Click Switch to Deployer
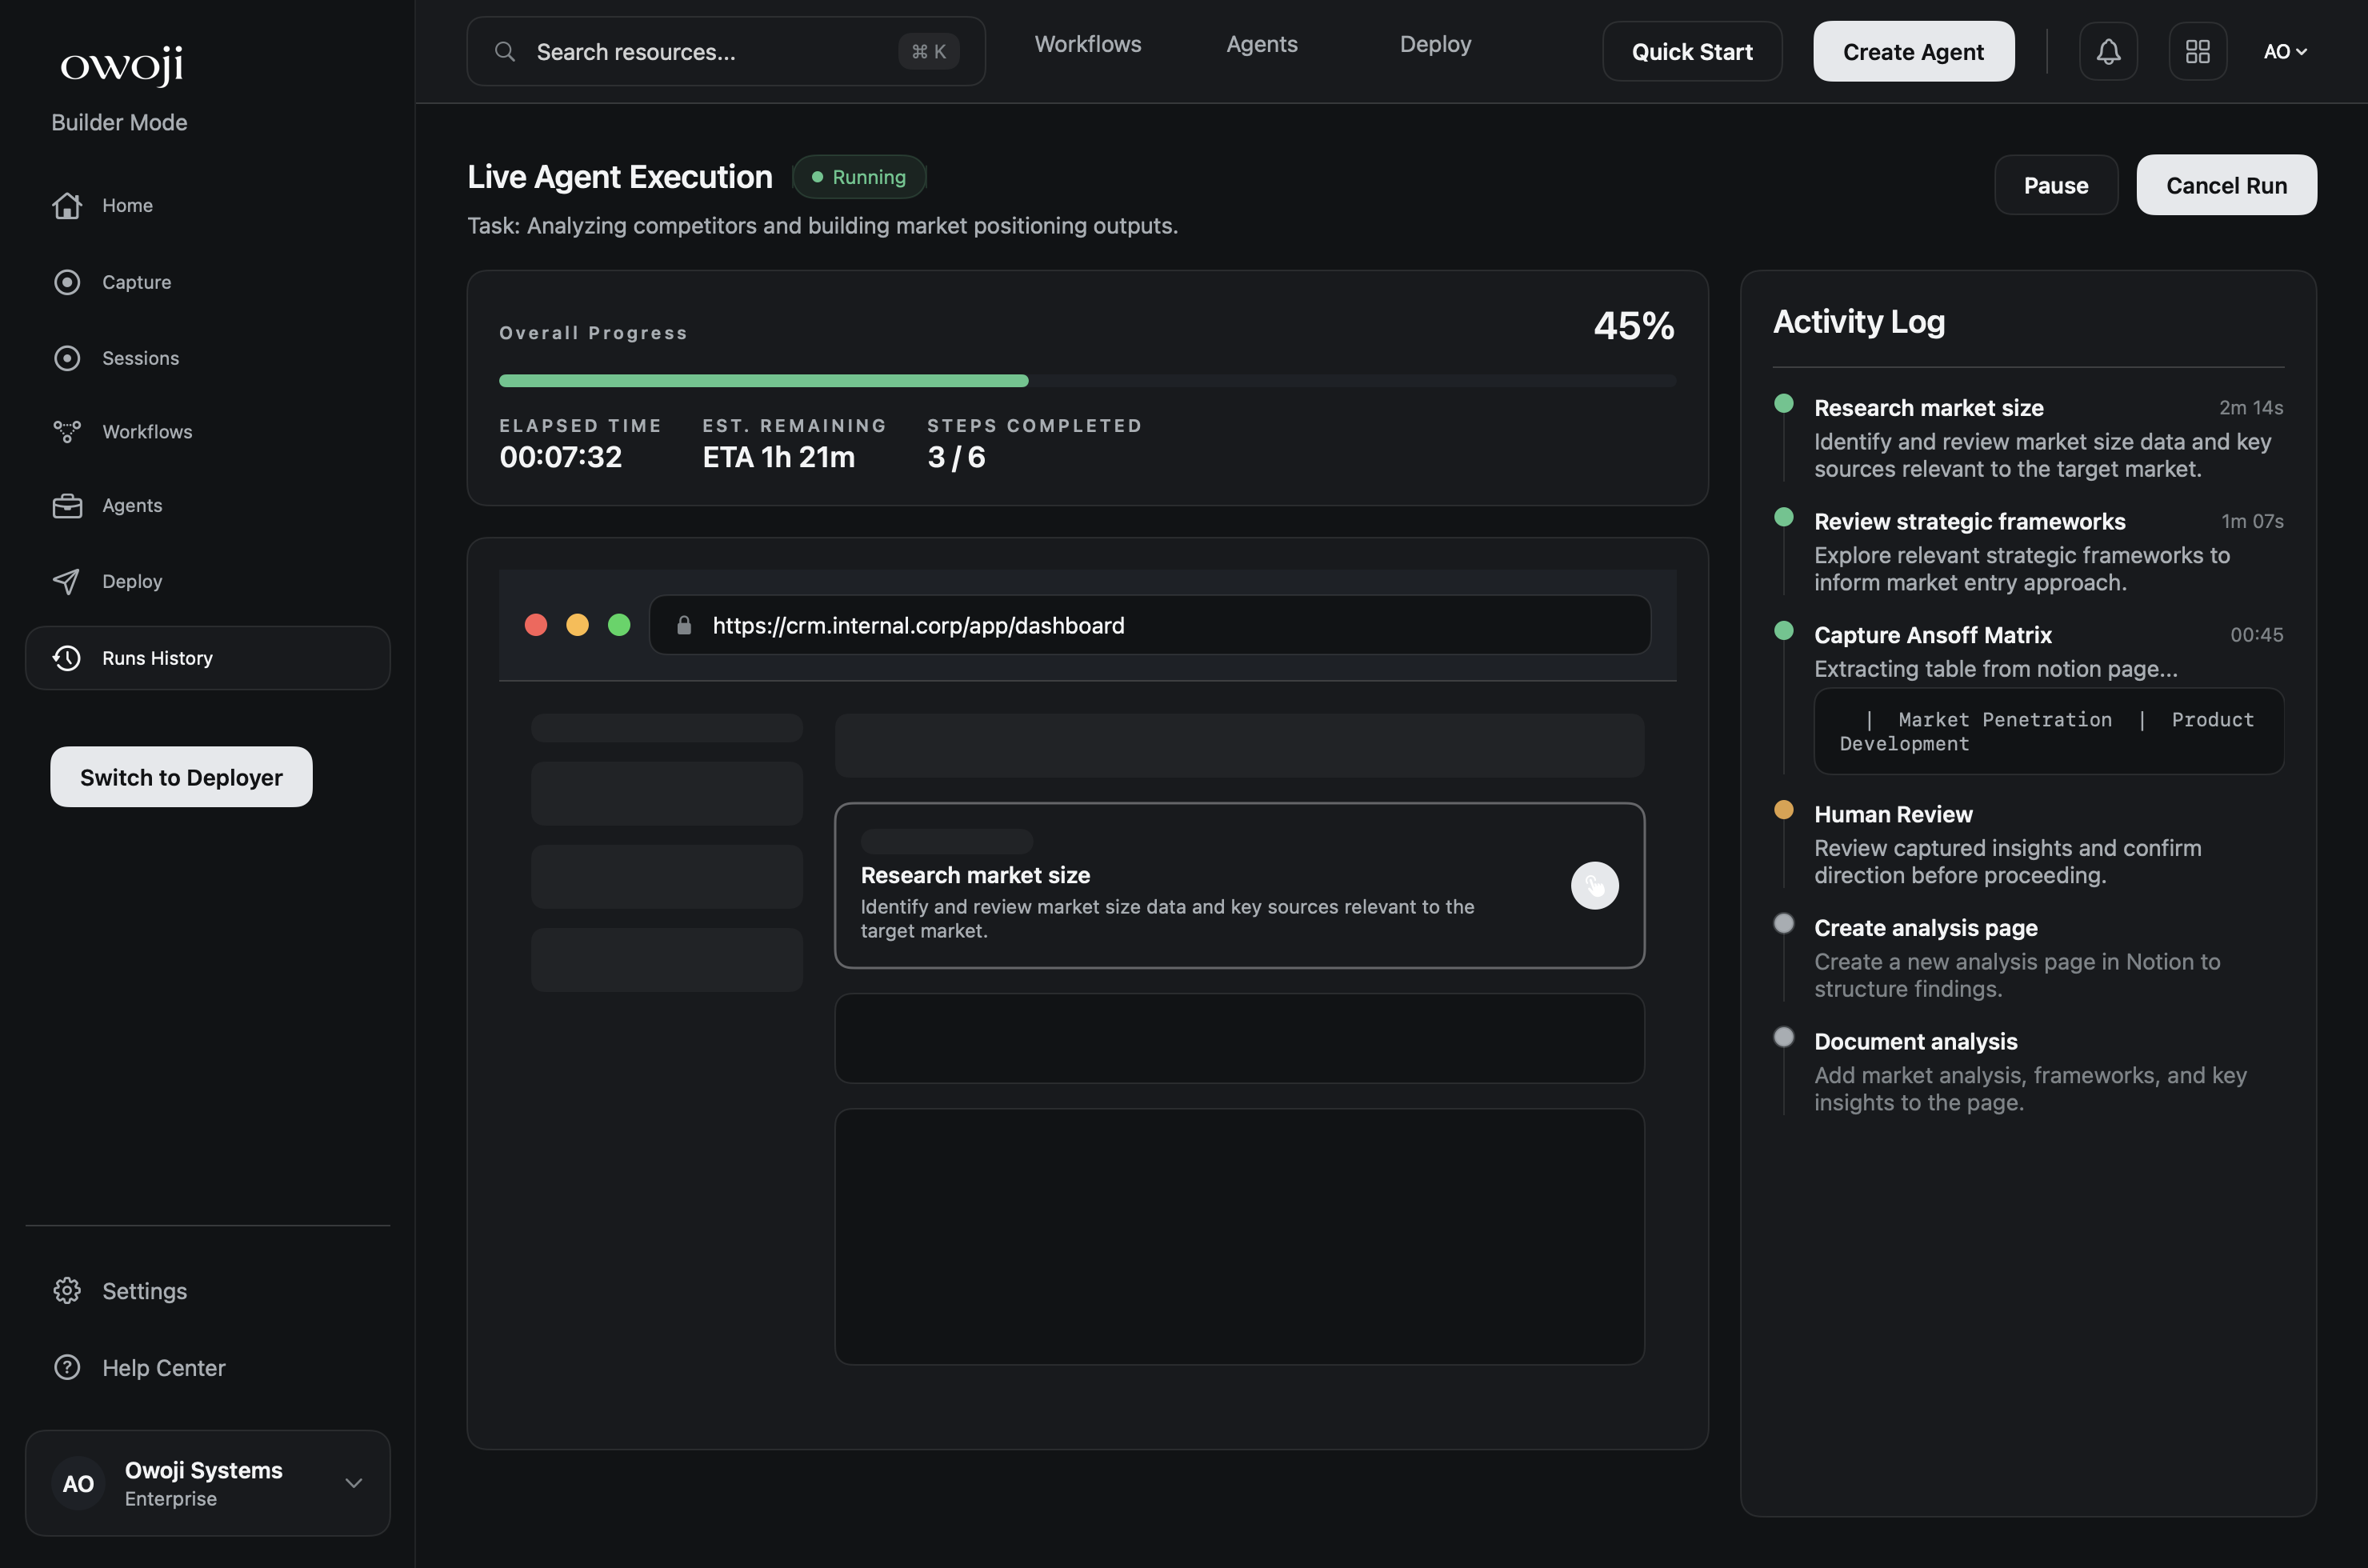Image resolution: width=2368 pixels, height=1568 pixels. (x=181, y=777)
